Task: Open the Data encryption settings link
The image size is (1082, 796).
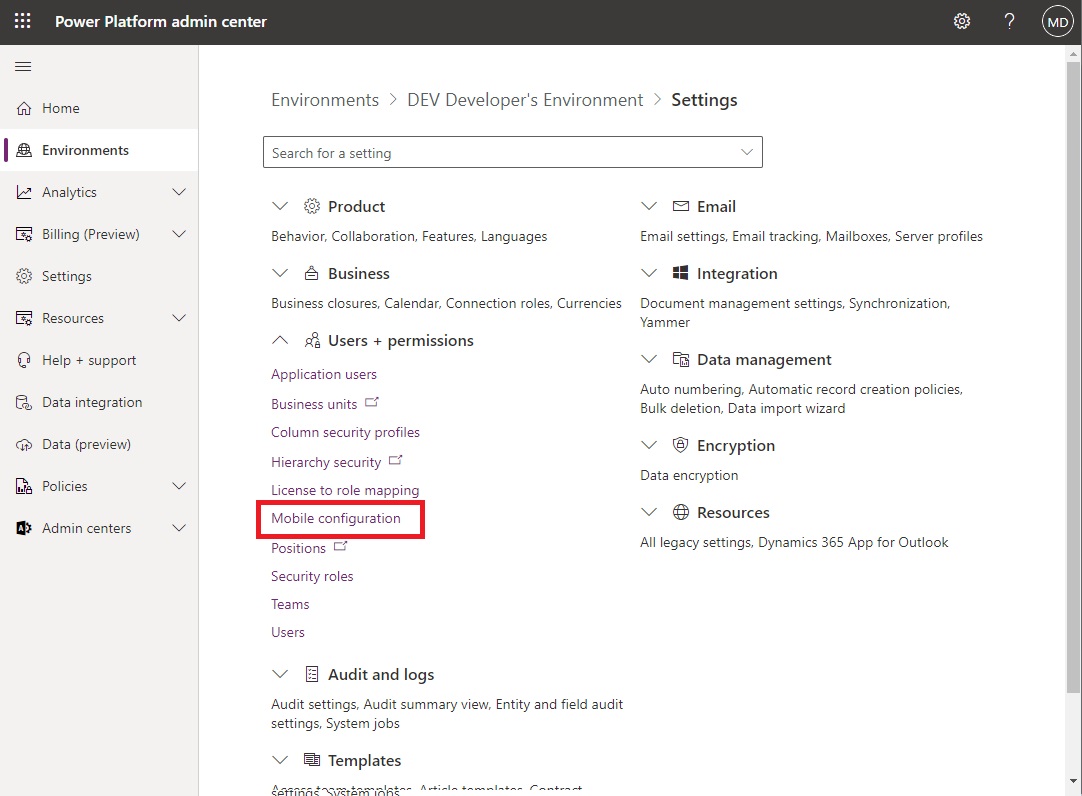Action: click(688, 475)
